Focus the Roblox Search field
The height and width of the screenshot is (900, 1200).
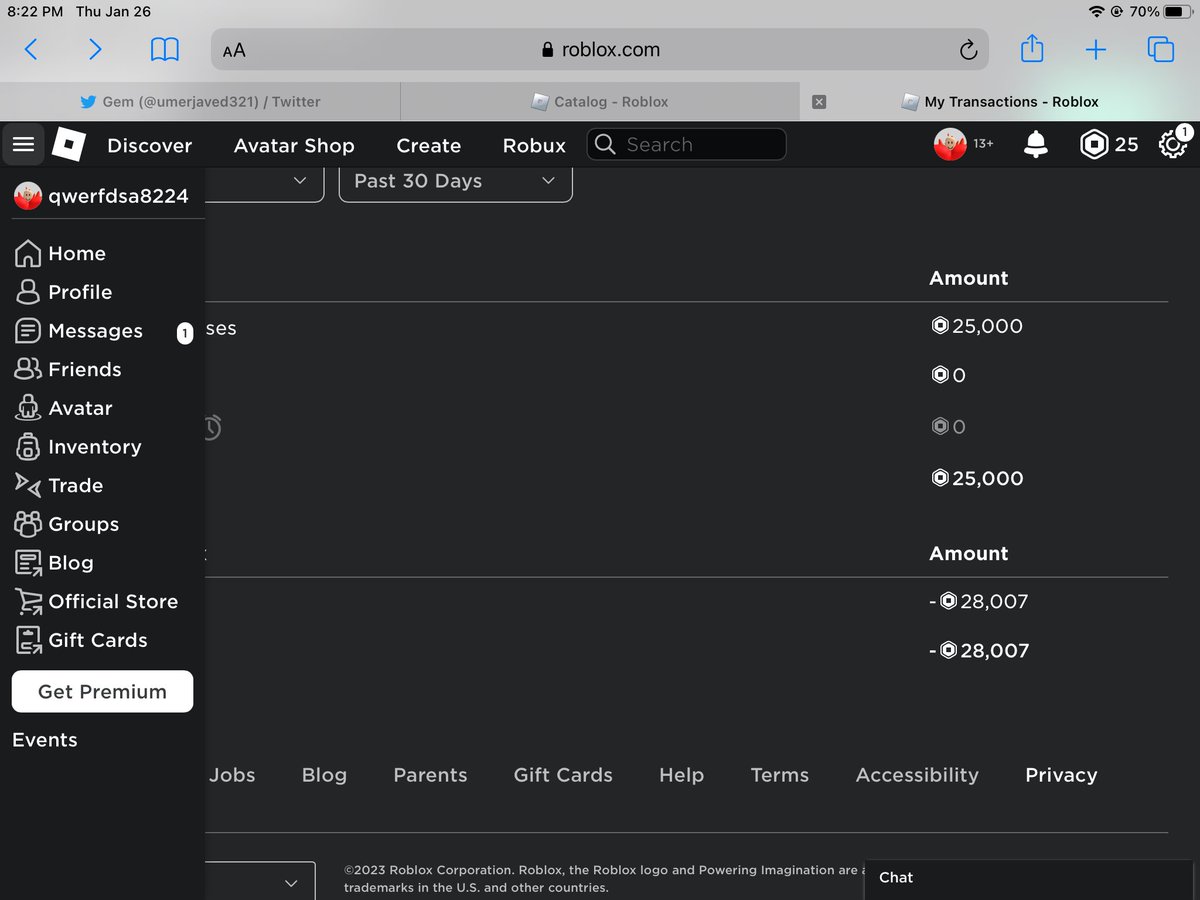pos(686,144)
